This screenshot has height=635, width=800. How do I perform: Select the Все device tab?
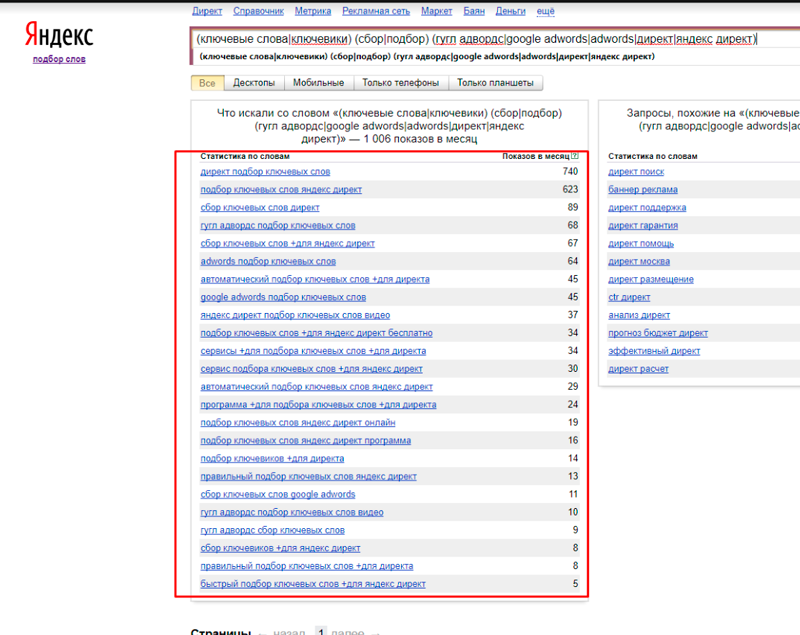(207, 83)
